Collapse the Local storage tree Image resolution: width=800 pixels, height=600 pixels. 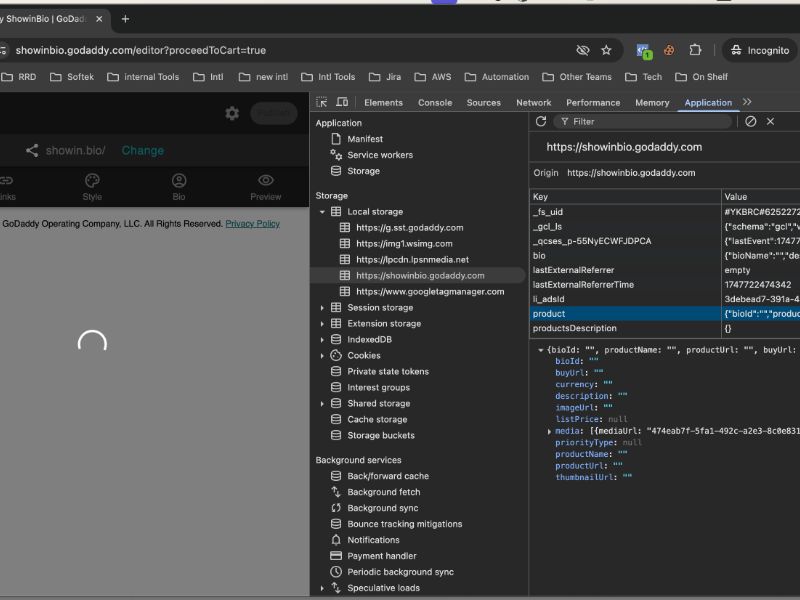point(322,212)
